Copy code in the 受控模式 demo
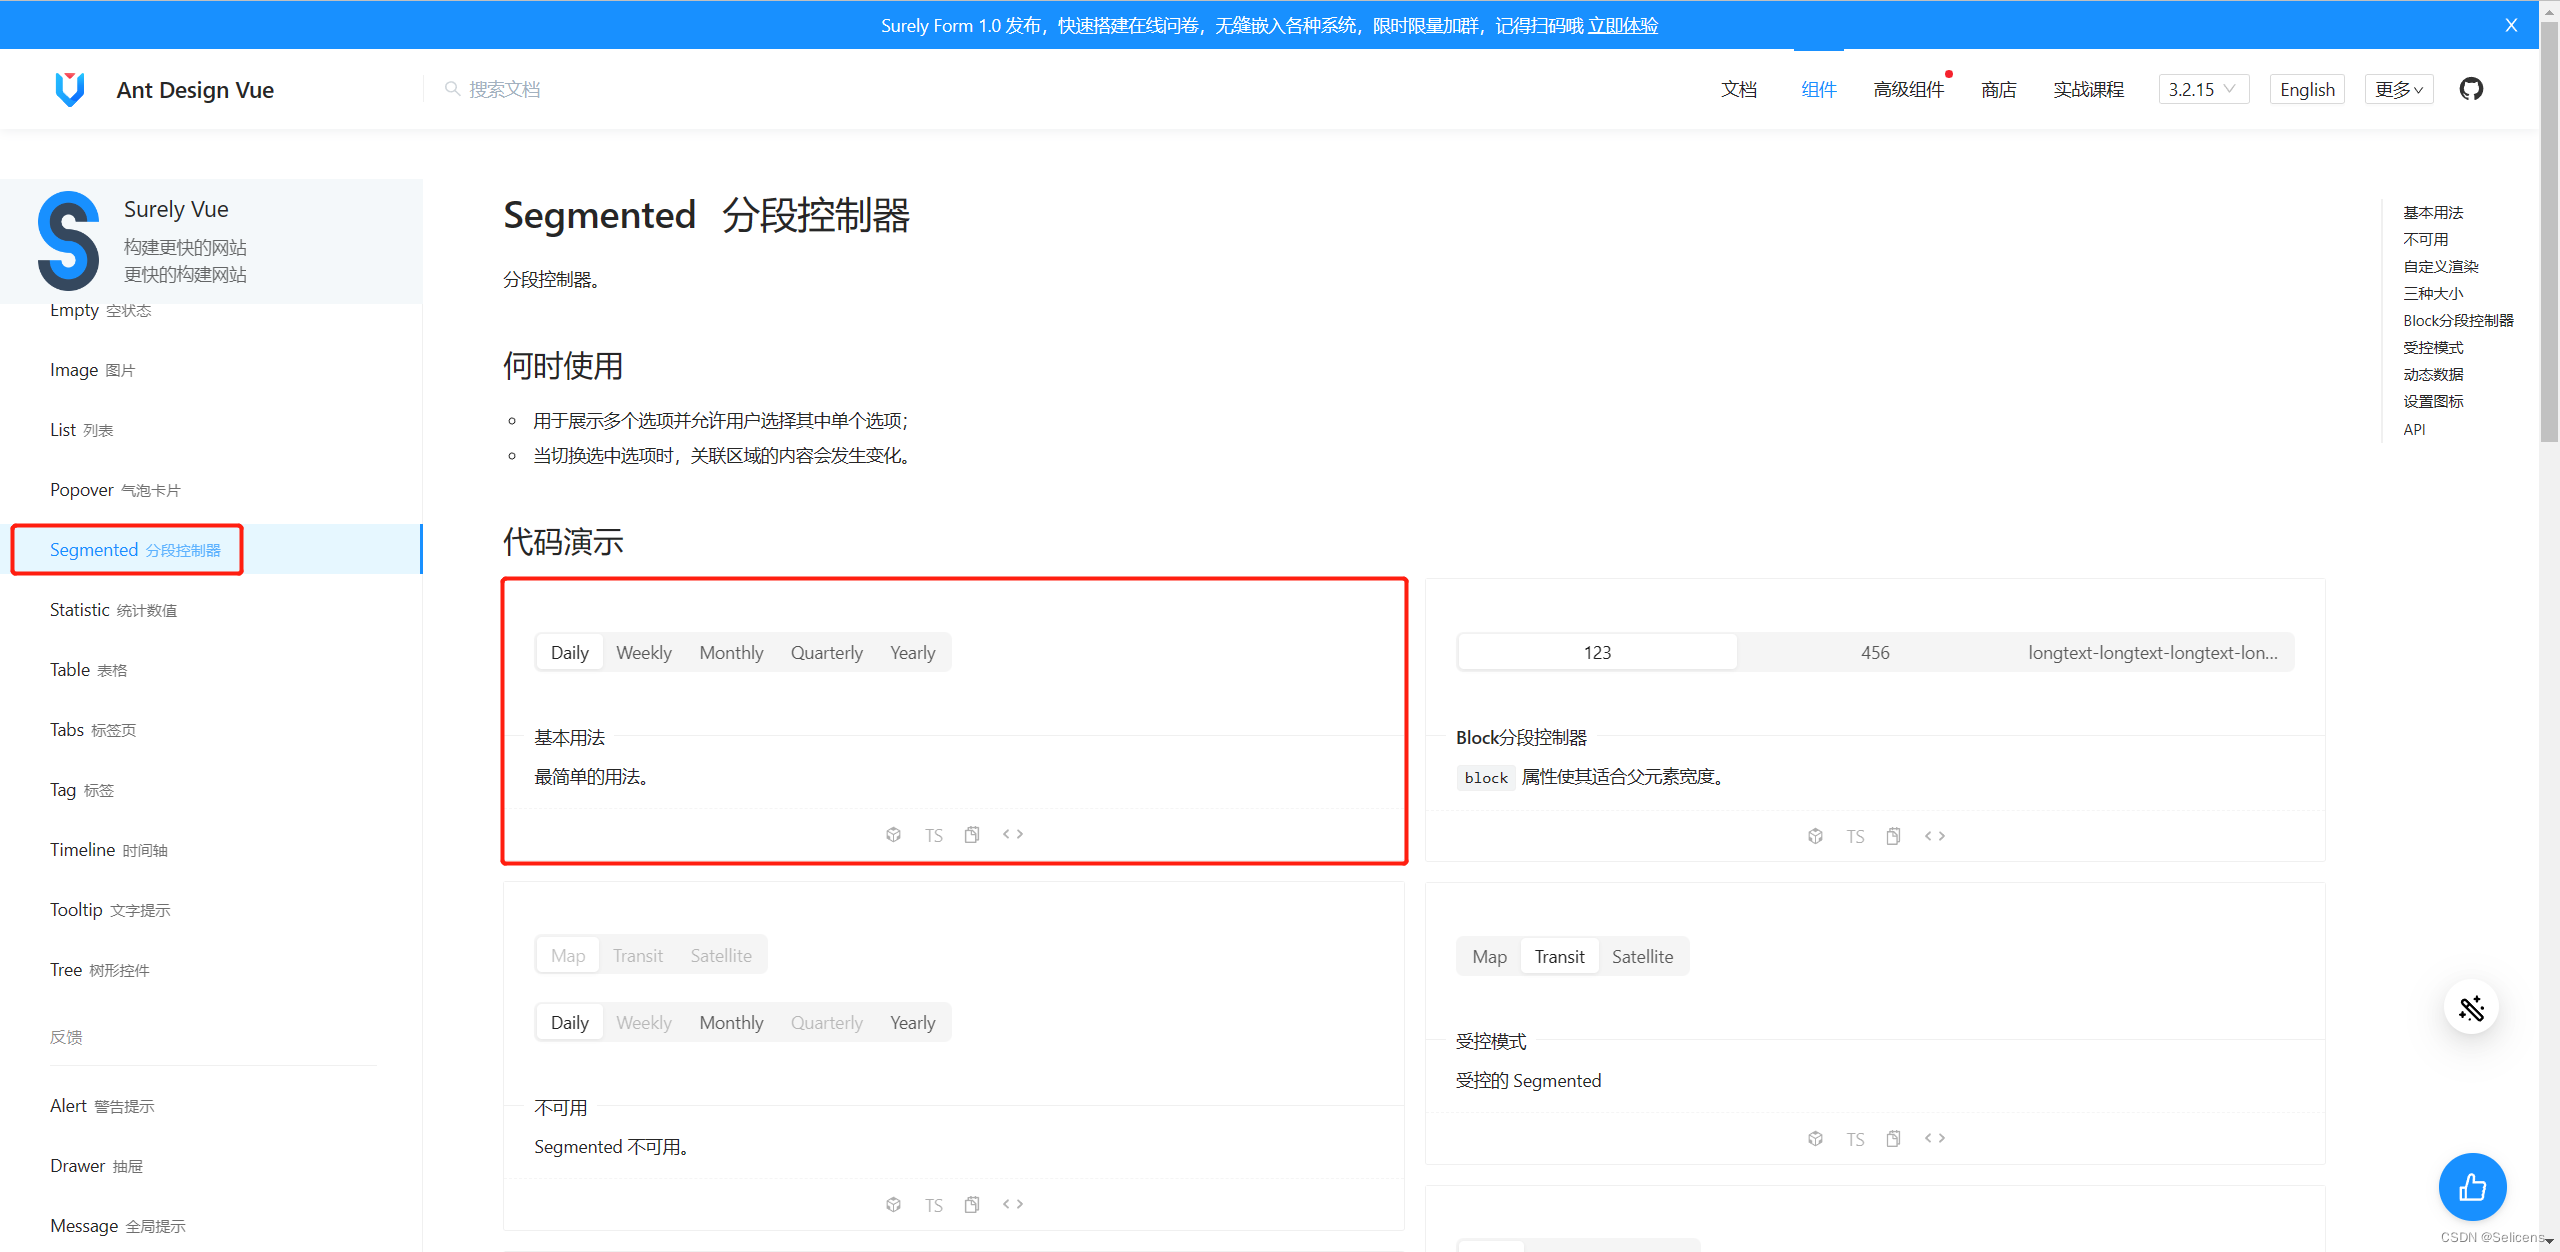The height and width of the screenshot is (1252, 2560). coord(1893,1139)
